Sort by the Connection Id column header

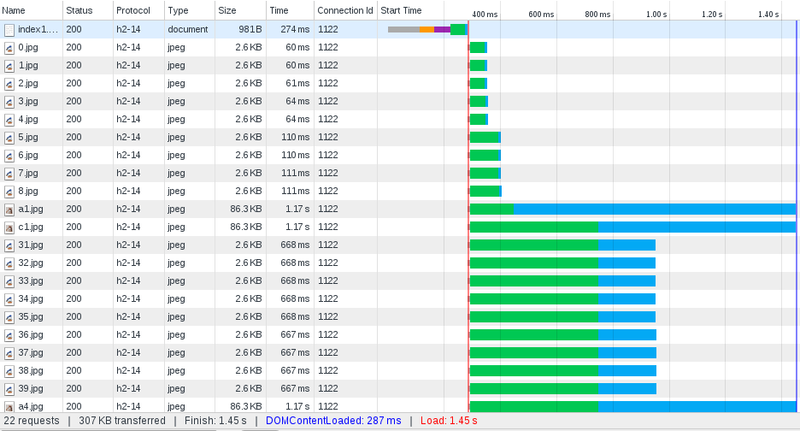pos(345,11)
